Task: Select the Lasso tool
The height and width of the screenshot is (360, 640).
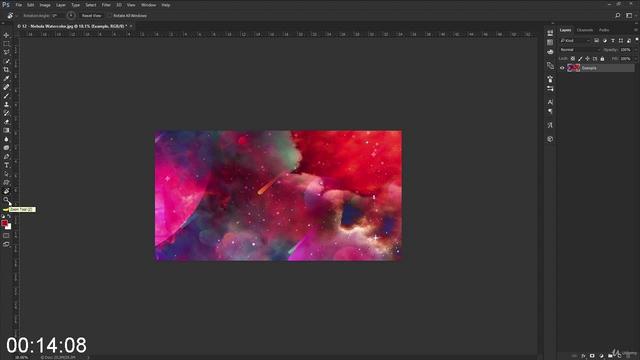Action: [x=6, y=52]
